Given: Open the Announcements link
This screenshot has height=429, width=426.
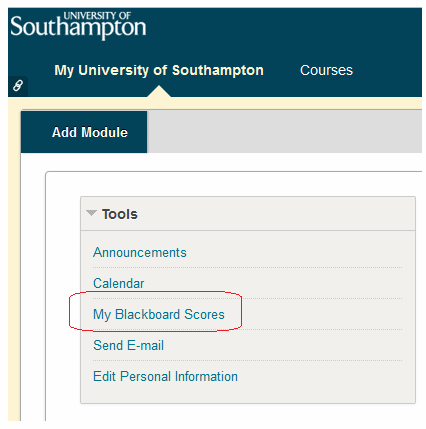Looking at the screenshot, I should pyautogui.click(x=140, y=252).
